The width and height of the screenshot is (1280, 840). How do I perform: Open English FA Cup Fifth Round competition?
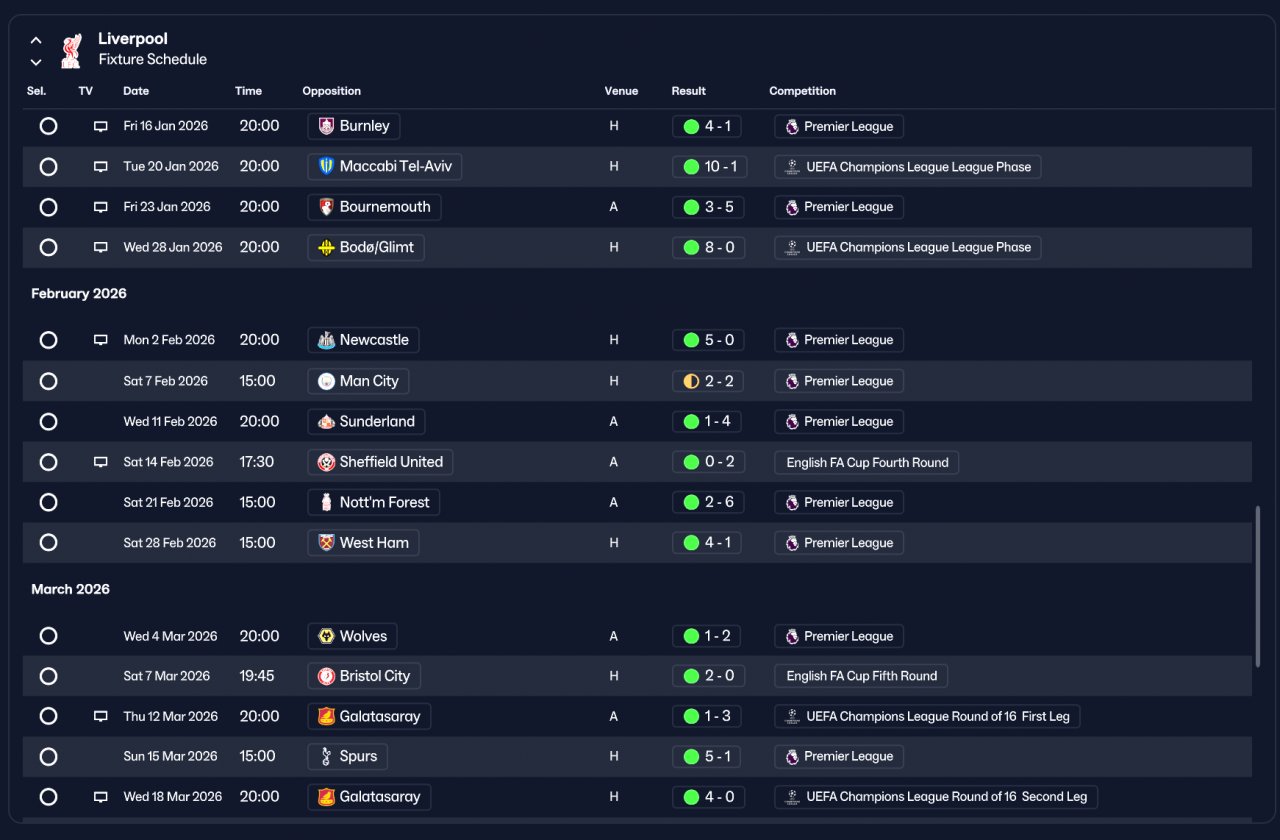click(861, 676)
